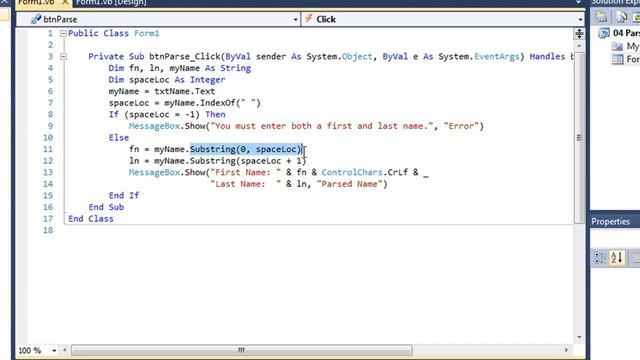This screenshot has height=360, width=640.
Task: Collapse the Public Class Form1 outlining region
Action: pos(63,33)
